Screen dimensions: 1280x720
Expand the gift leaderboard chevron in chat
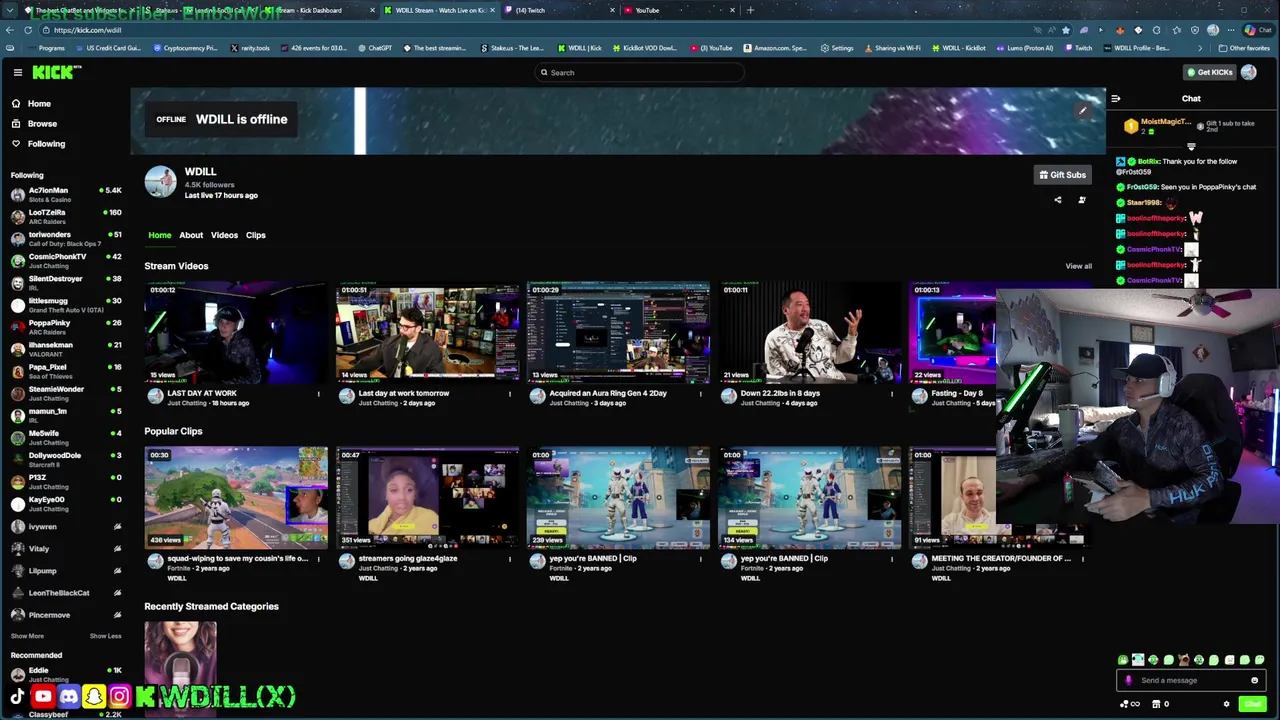click(1191, 147)
